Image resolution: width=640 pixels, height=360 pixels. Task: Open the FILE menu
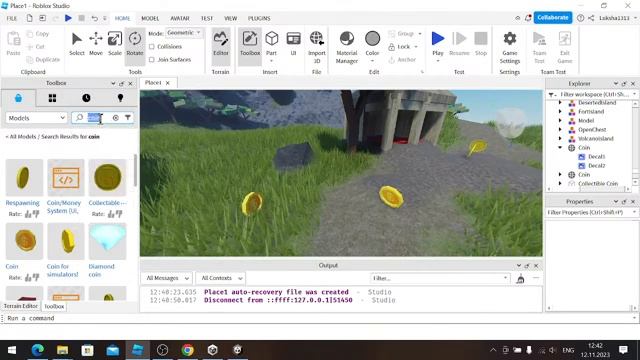(12, 18)
